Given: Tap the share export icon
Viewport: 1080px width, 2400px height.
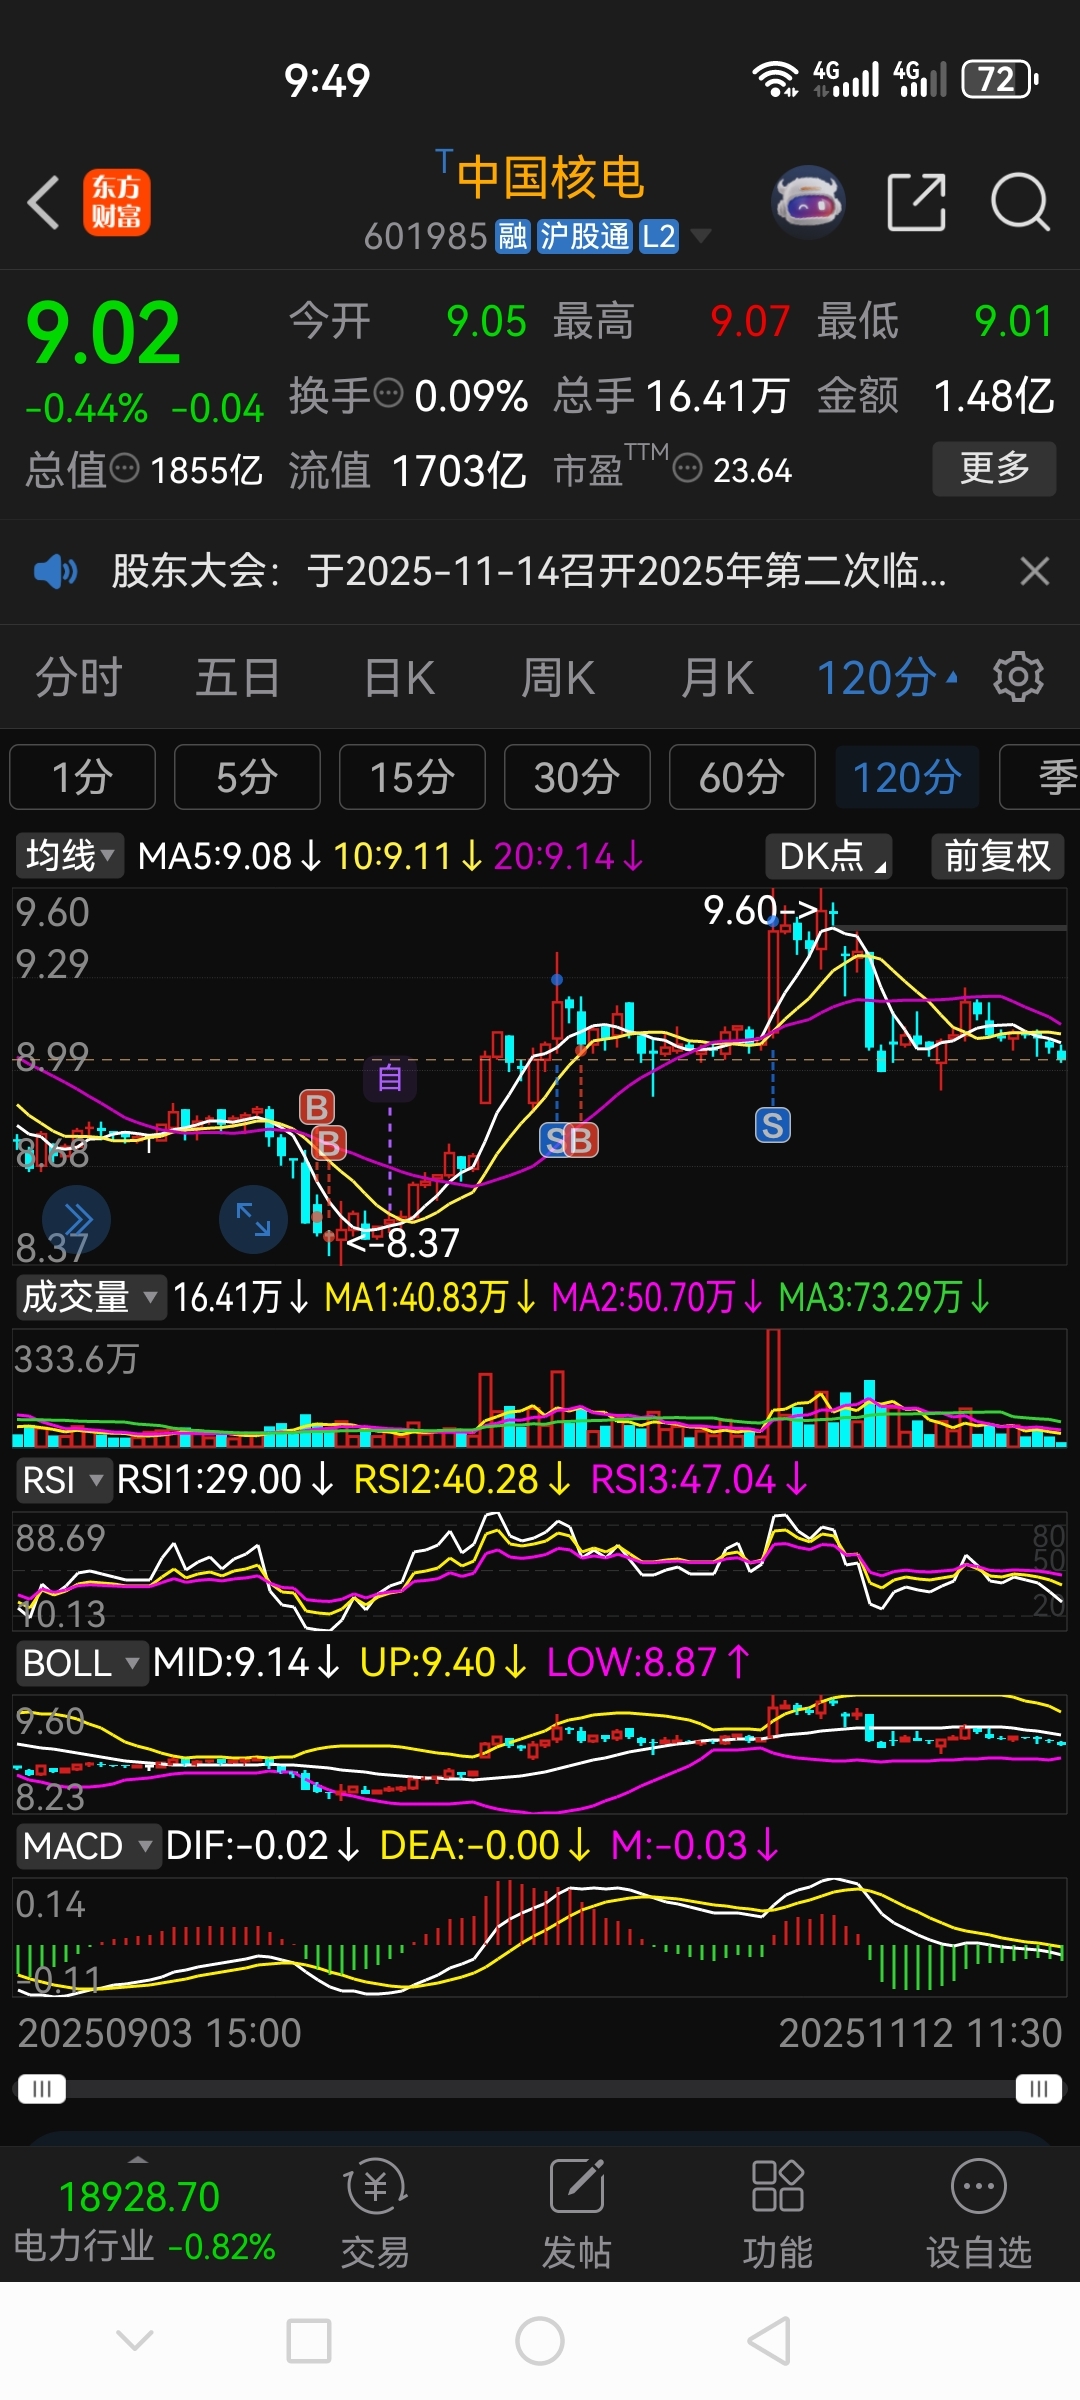Looking at the screenshot, I should tap(916, 202).
